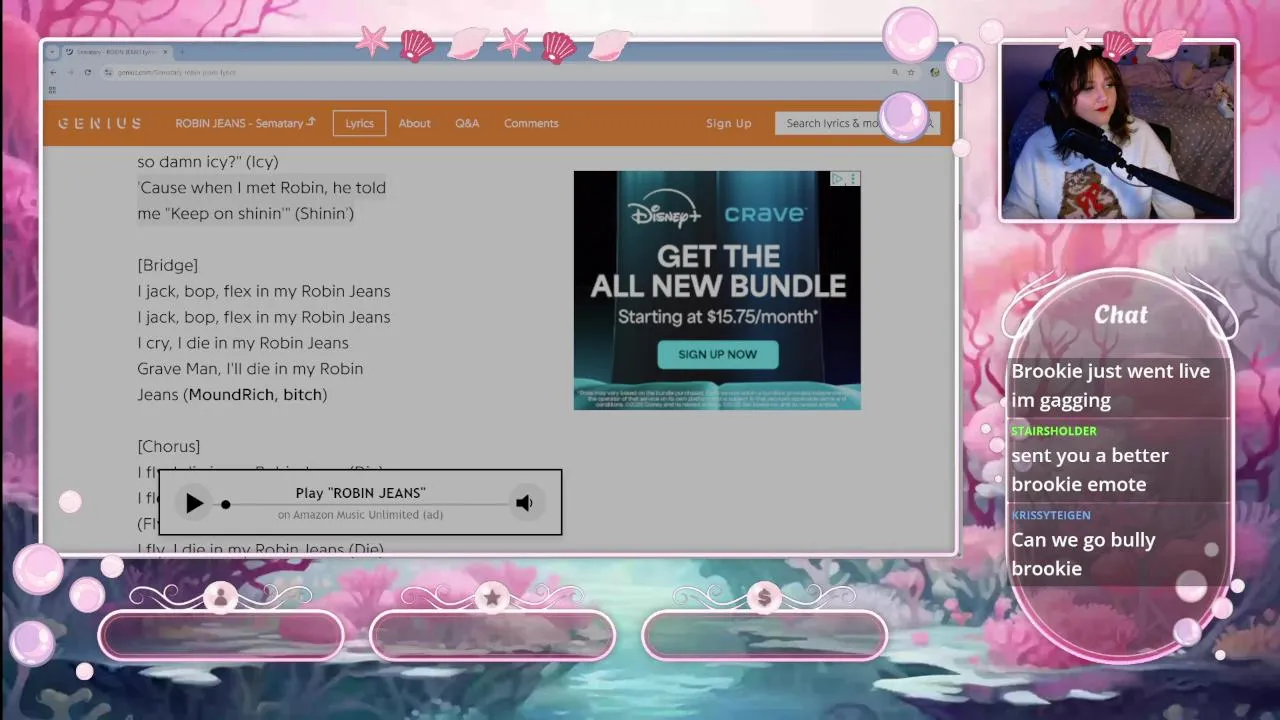Click the [Bridge] section label
The height and width of the screenshot is (720, 1280).
[167, 265]
